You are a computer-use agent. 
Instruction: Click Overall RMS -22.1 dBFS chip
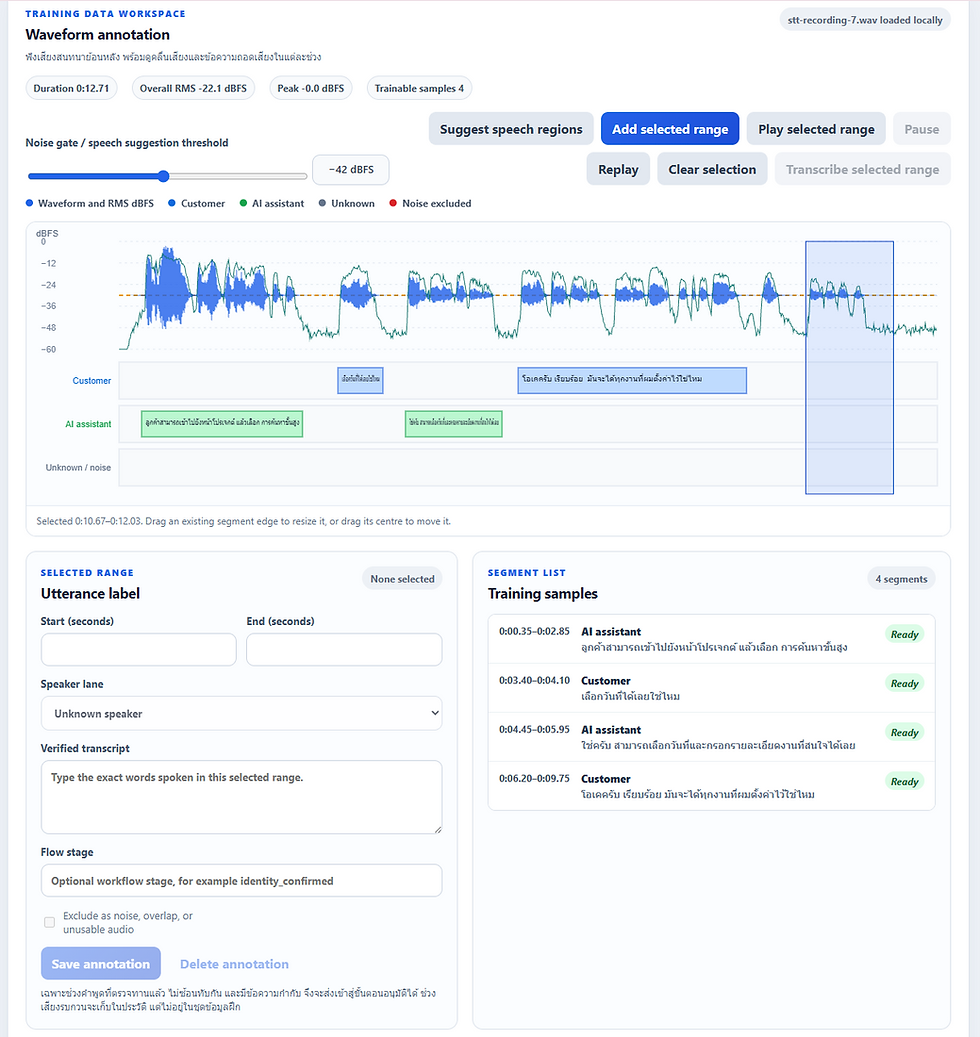coord(193,88)
